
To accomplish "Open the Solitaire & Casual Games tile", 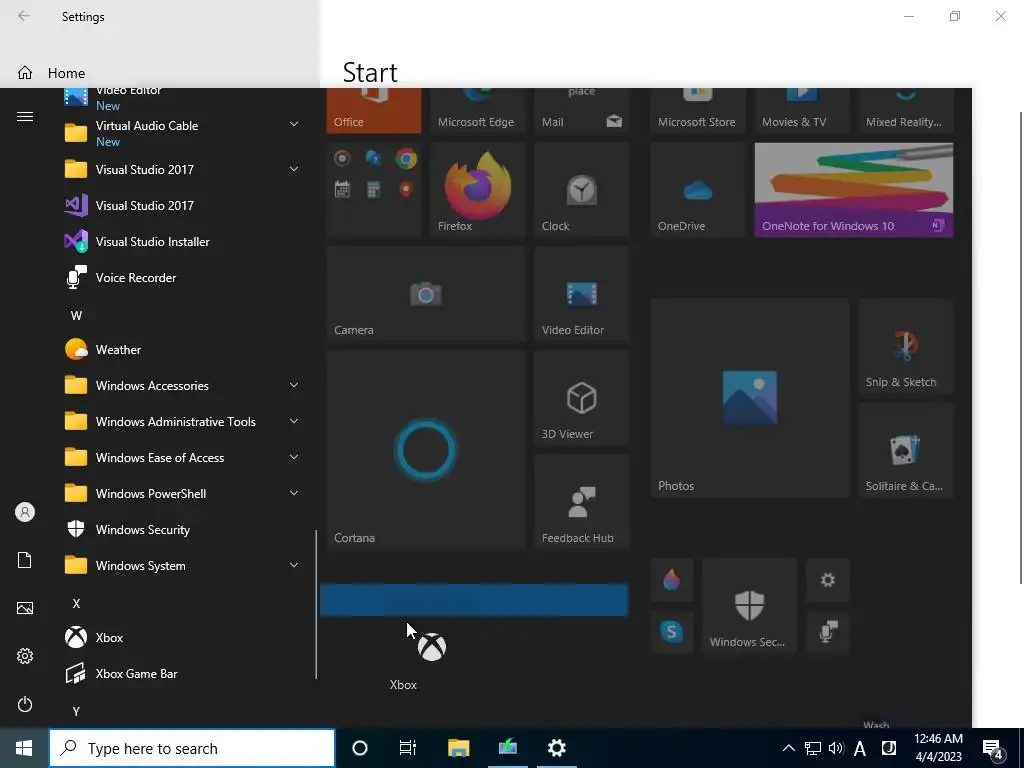I will pyautogui.click(x=906, y=450).
